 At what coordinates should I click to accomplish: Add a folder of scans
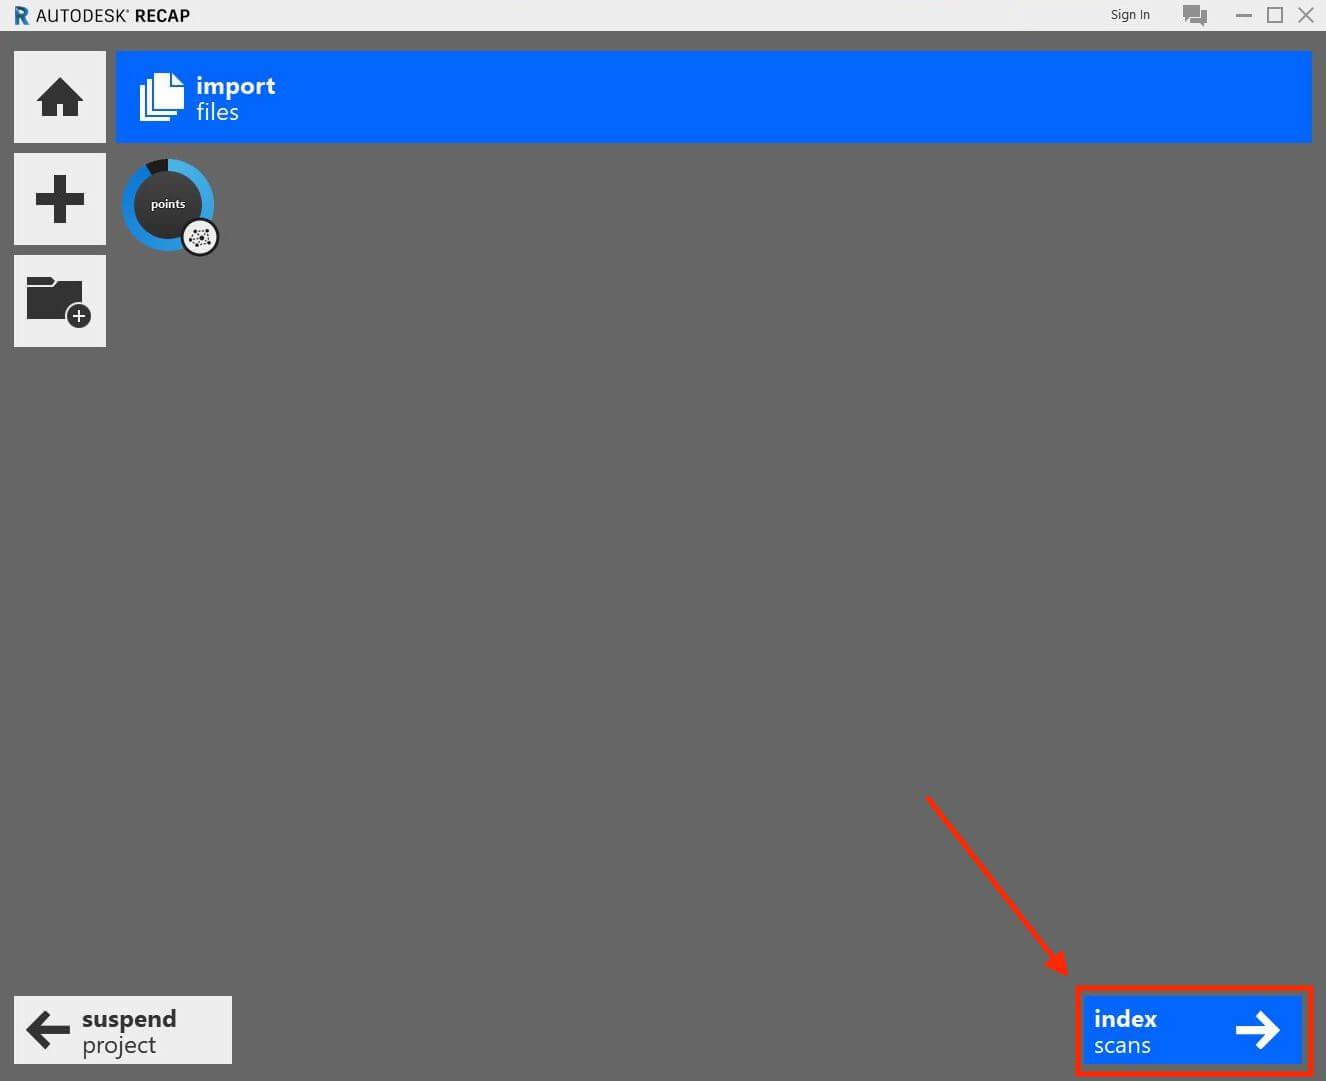point(60,301)
